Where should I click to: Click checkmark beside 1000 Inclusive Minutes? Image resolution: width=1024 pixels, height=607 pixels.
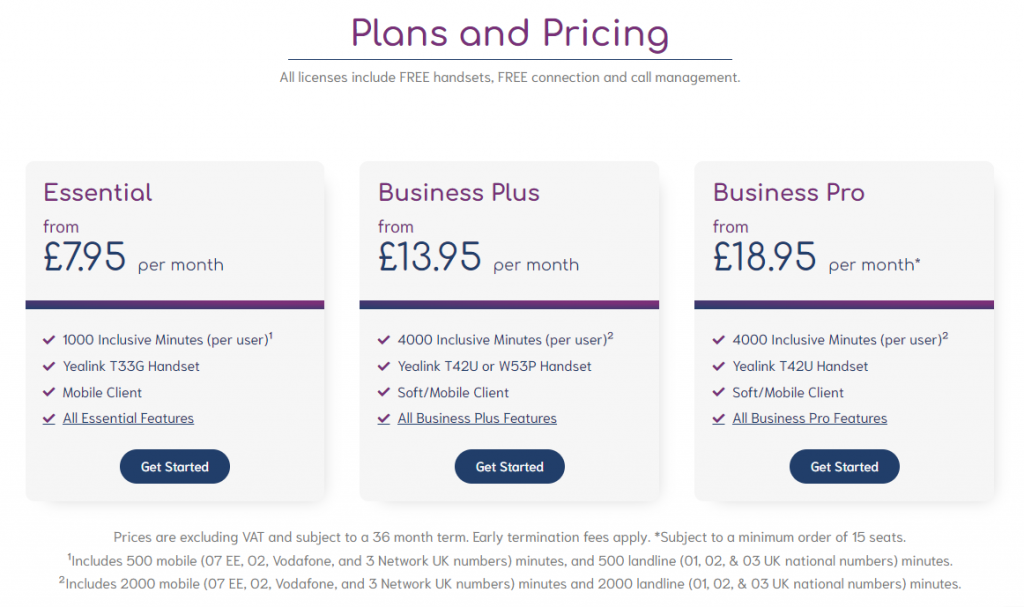pos(49,340)
